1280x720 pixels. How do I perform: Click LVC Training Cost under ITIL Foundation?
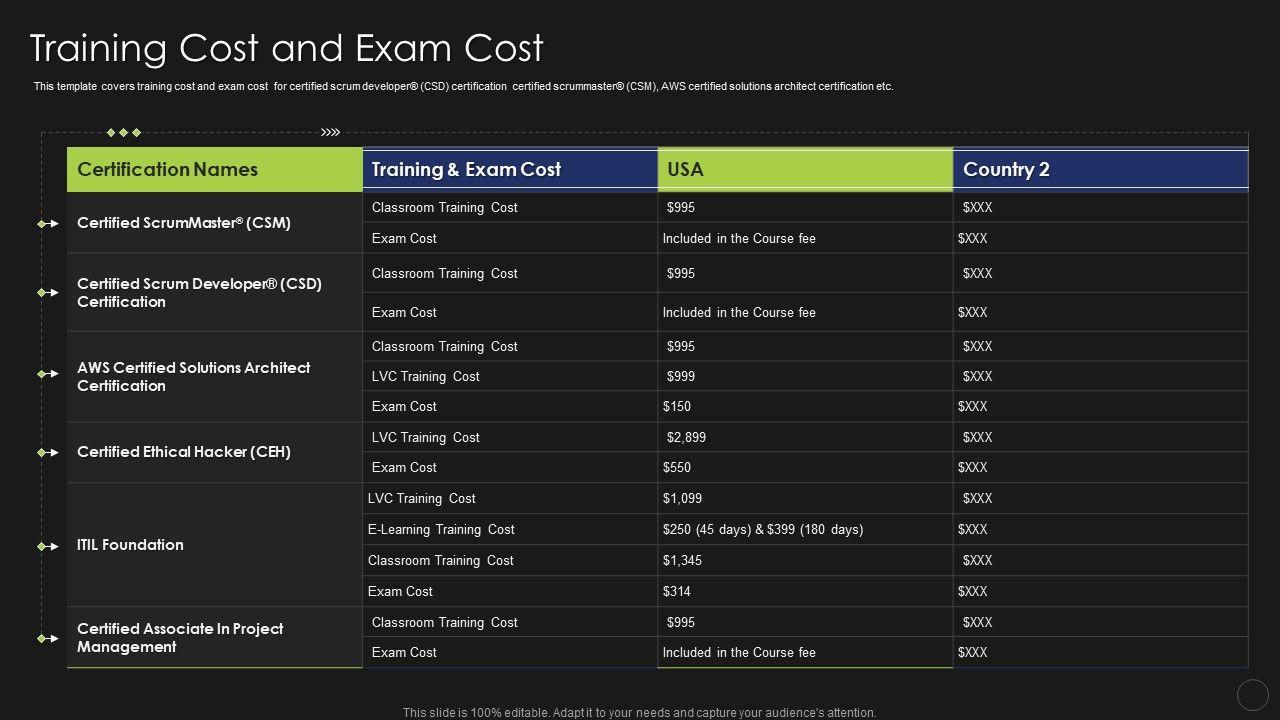tap(422, 498)
